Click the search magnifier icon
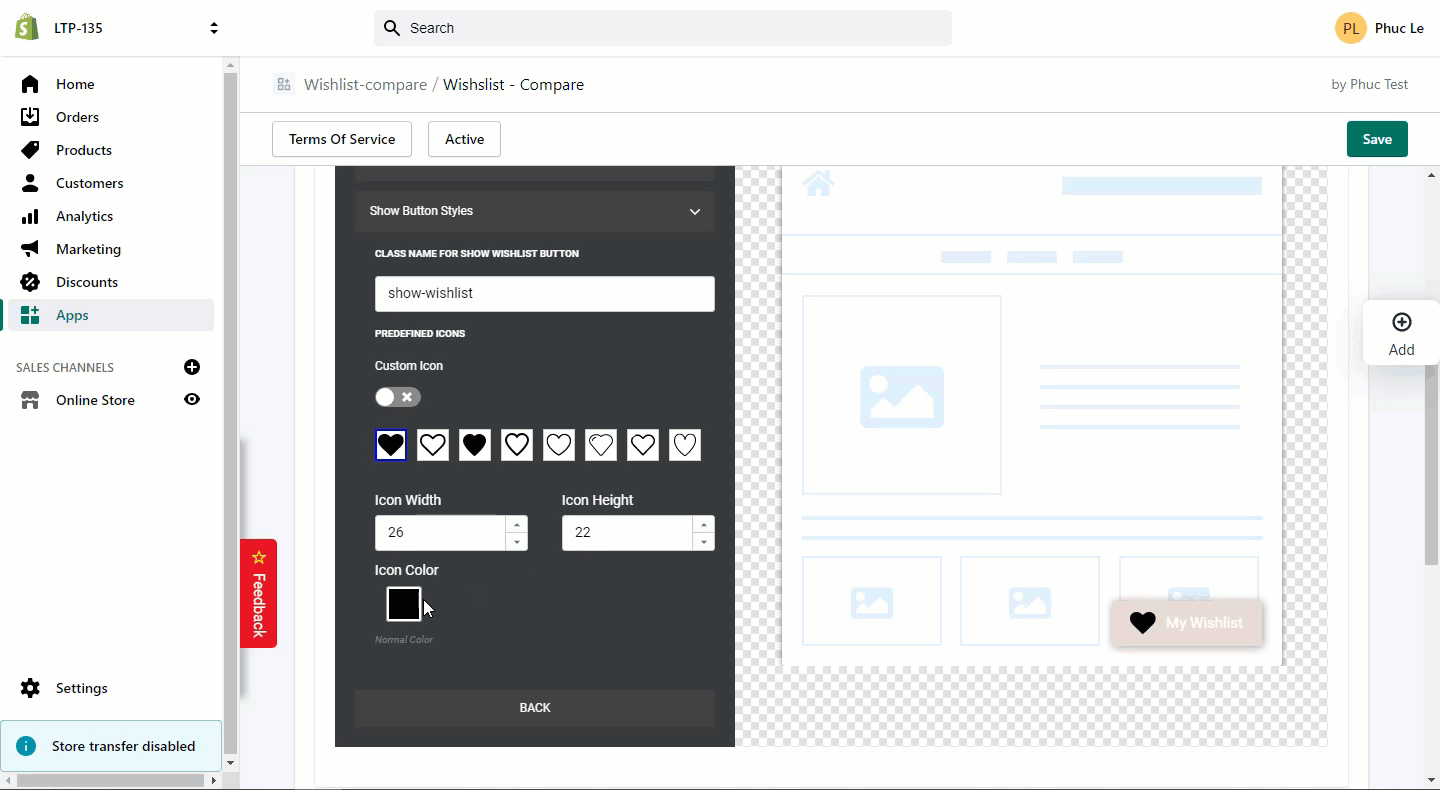The image size is (1440, 790). click(392, 28)
